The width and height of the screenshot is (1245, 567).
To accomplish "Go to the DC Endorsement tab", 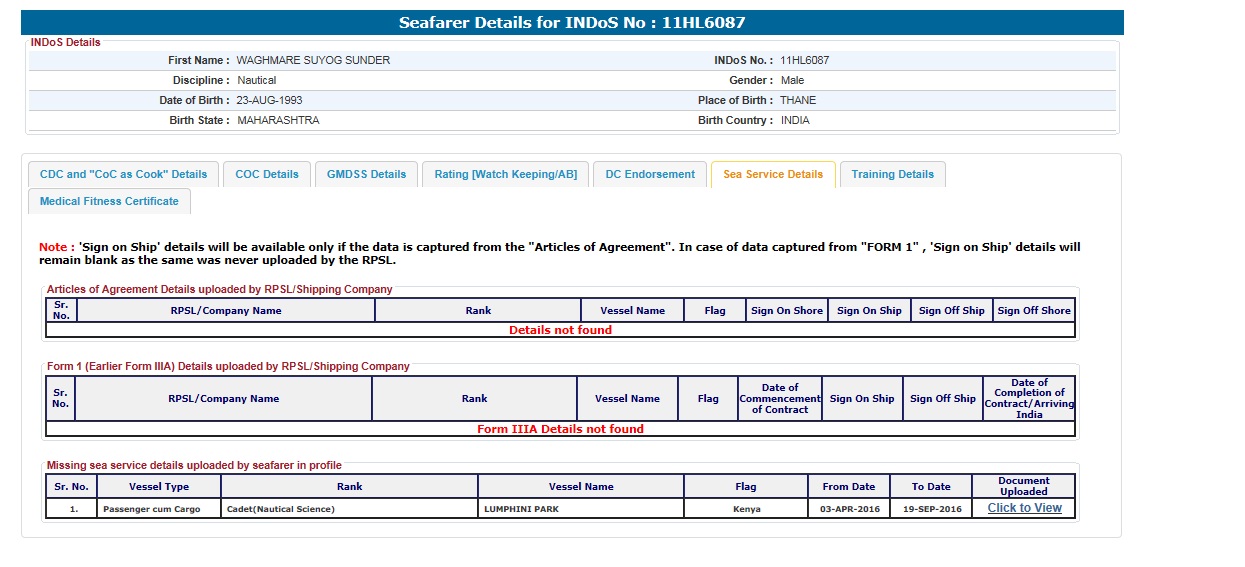I will pyautogui.click(x=650, y=174).
